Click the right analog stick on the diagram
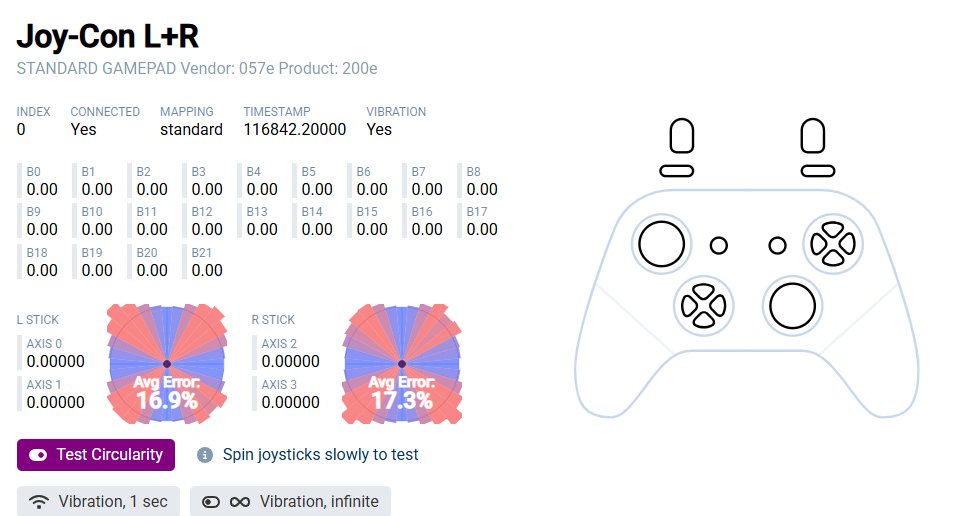 791,305
